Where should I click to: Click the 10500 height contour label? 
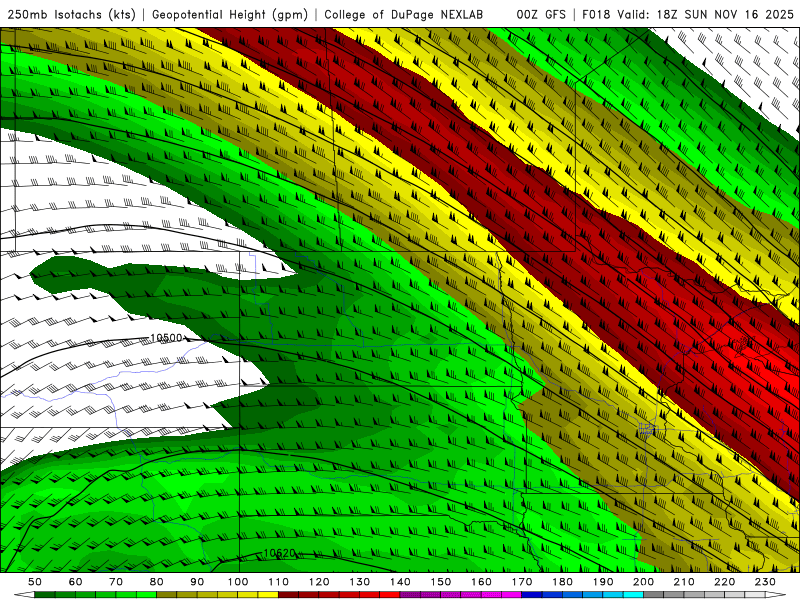click(166, 338)
